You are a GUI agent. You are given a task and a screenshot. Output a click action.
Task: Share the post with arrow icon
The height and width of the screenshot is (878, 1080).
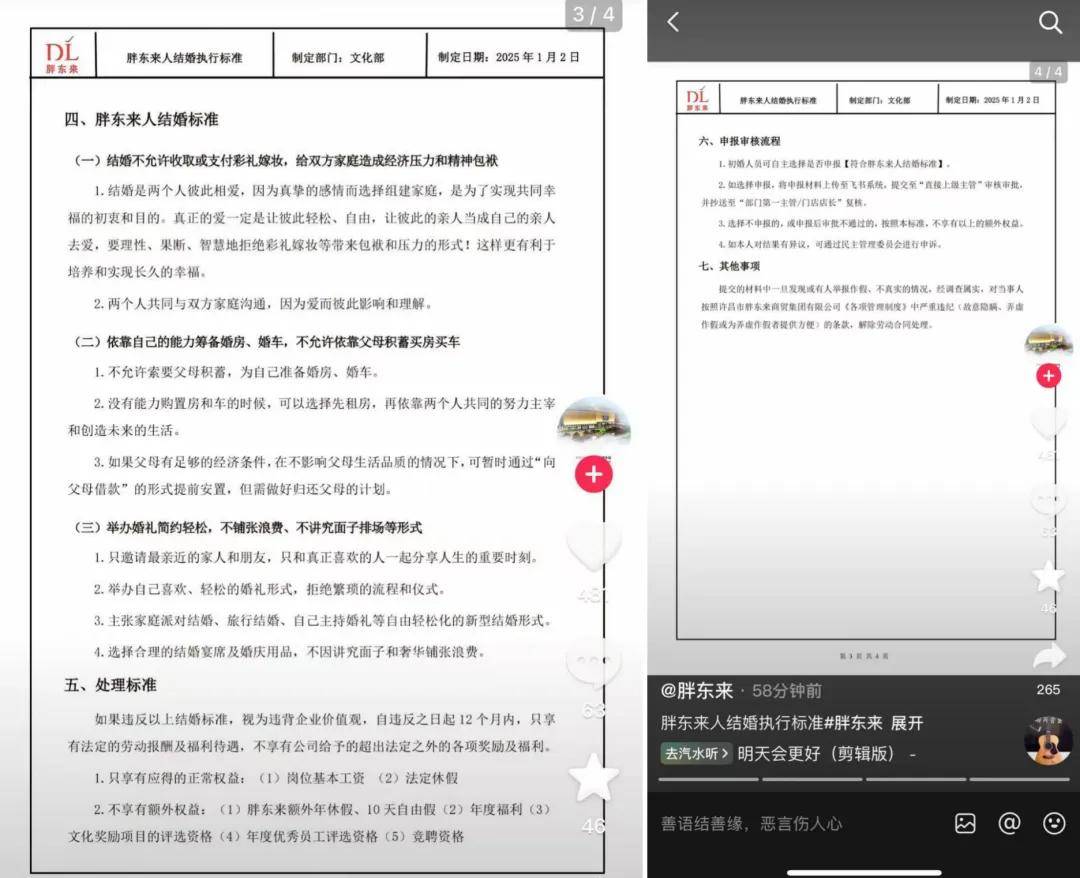coord(1048,656)
